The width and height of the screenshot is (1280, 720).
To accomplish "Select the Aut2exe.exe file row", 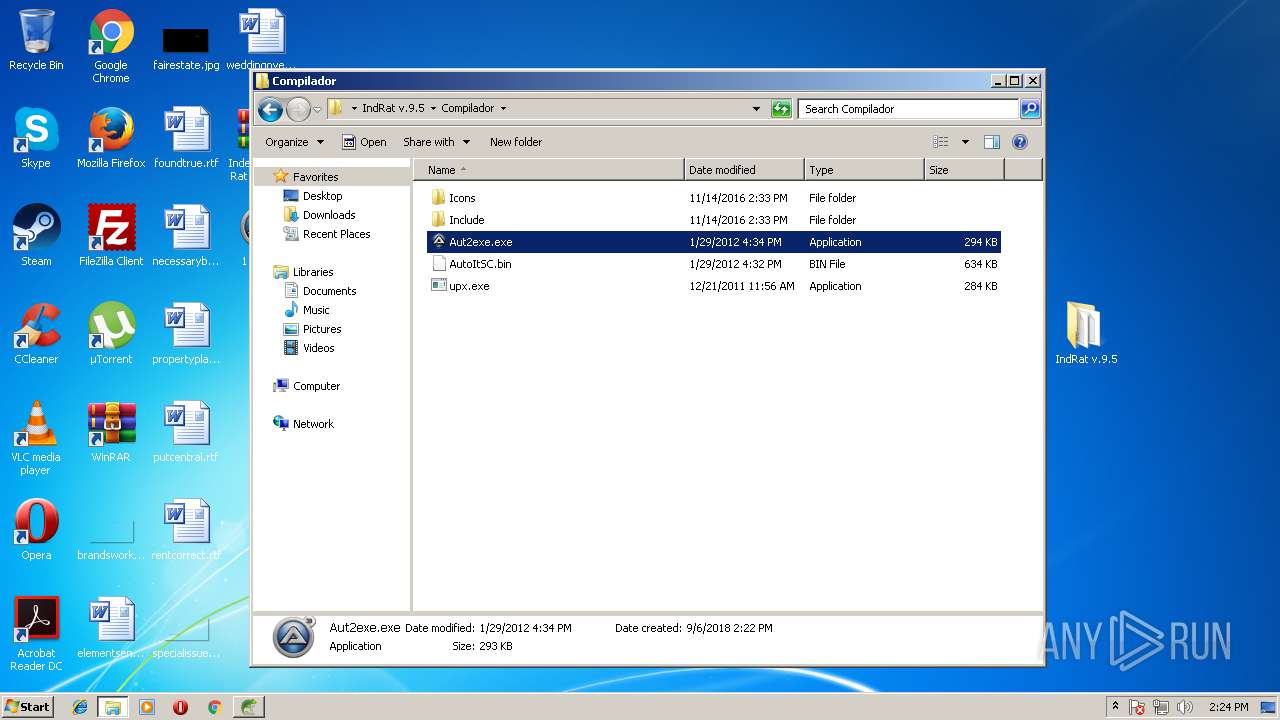I will coord(713,242).
